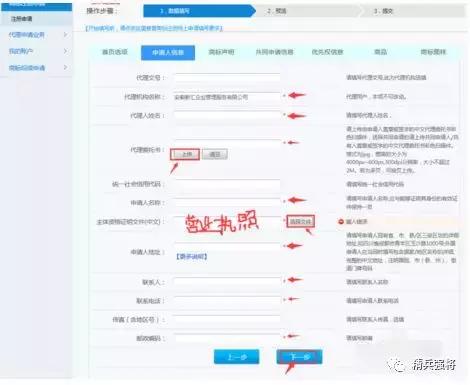Switch to the 首页选项 tab
Screen dimensions: 470x385
coord(115,52)
